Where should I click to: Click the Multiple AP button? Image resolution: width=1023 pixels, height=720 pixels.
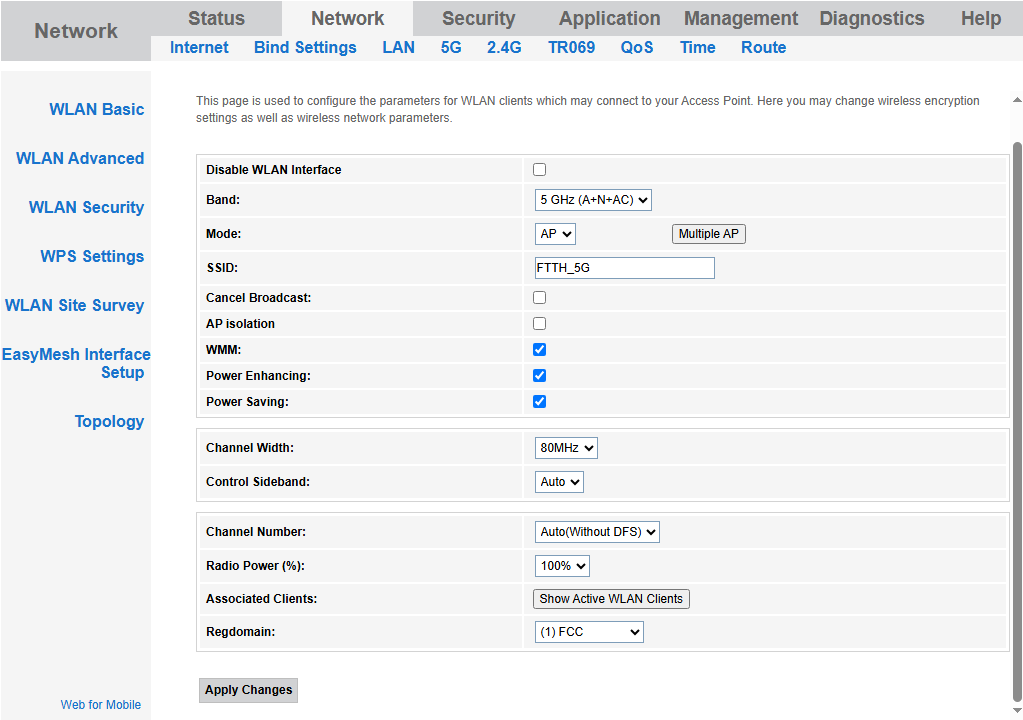708,234
